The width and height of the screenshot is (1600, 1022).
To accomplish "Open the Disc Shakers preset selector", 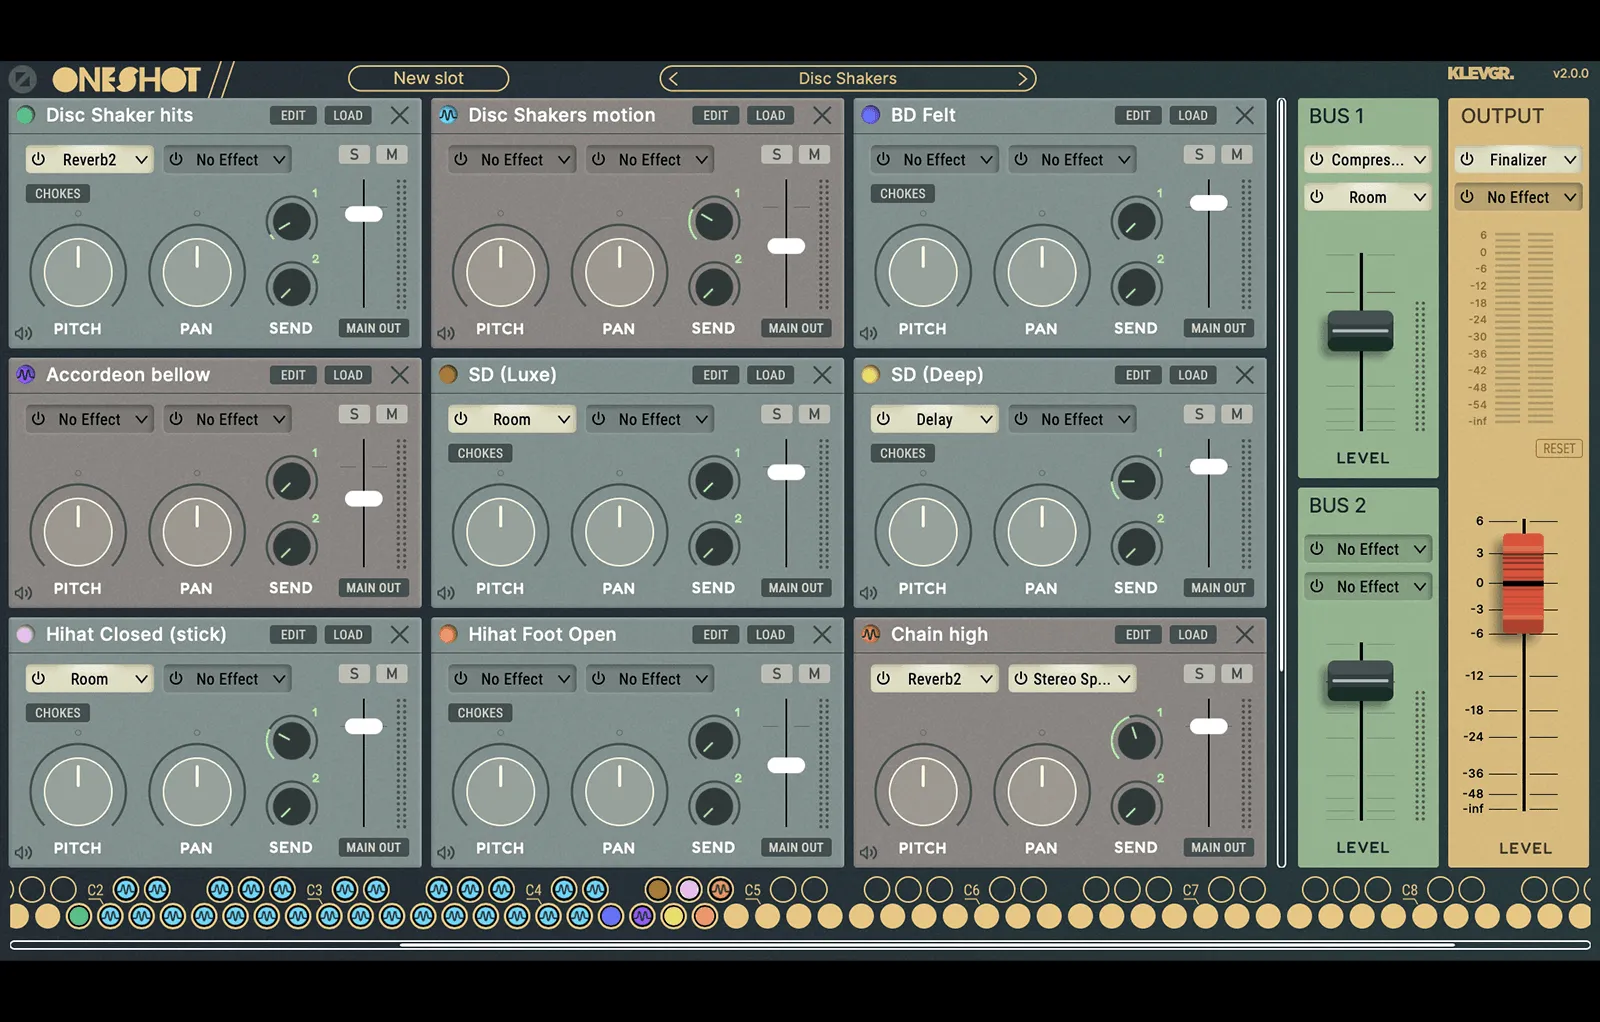I will coord(847,78).
